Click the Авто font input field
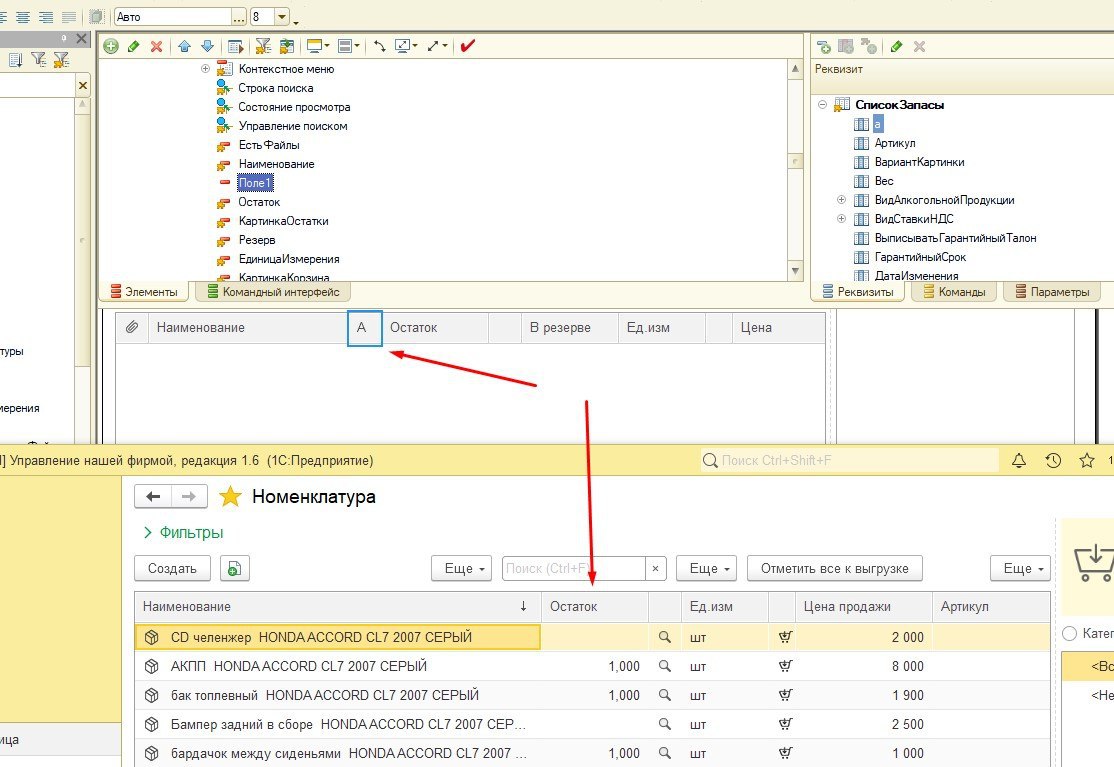 (173, 16)
